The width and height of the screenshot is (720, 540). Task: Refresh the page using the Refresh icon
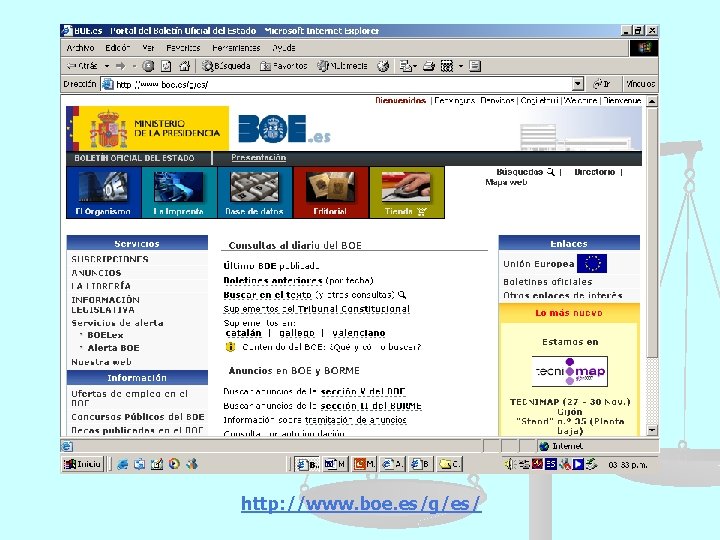pyautogui.click(x=166, y=66)
